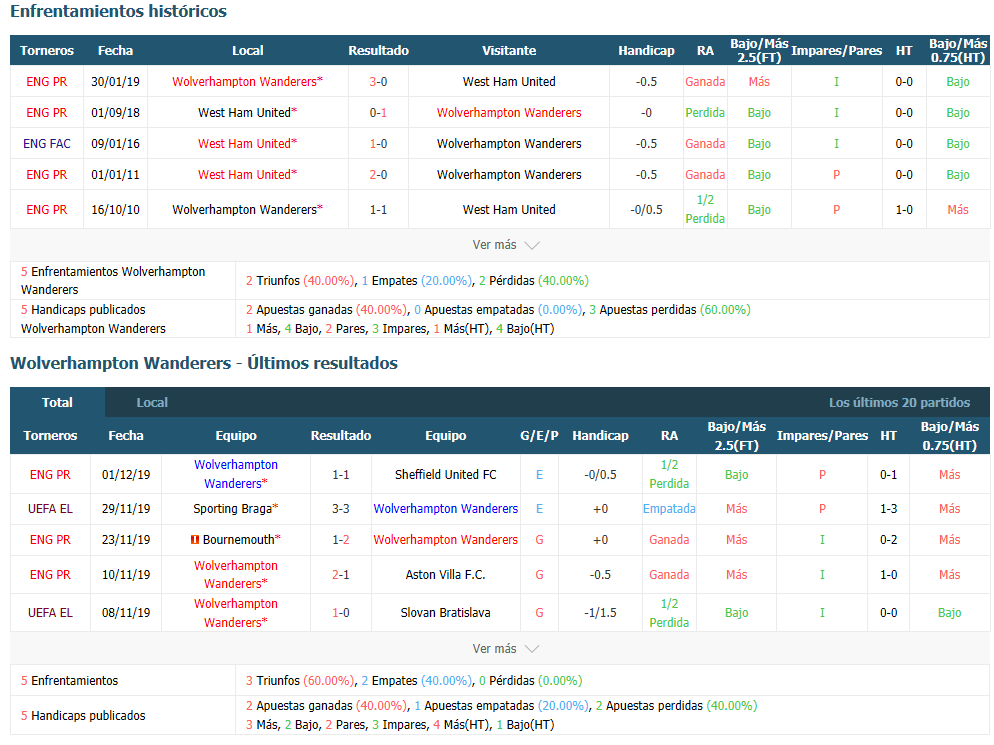
Task: Open West Ham United visitor in 30/01/19 row
Action: (509, 81)
